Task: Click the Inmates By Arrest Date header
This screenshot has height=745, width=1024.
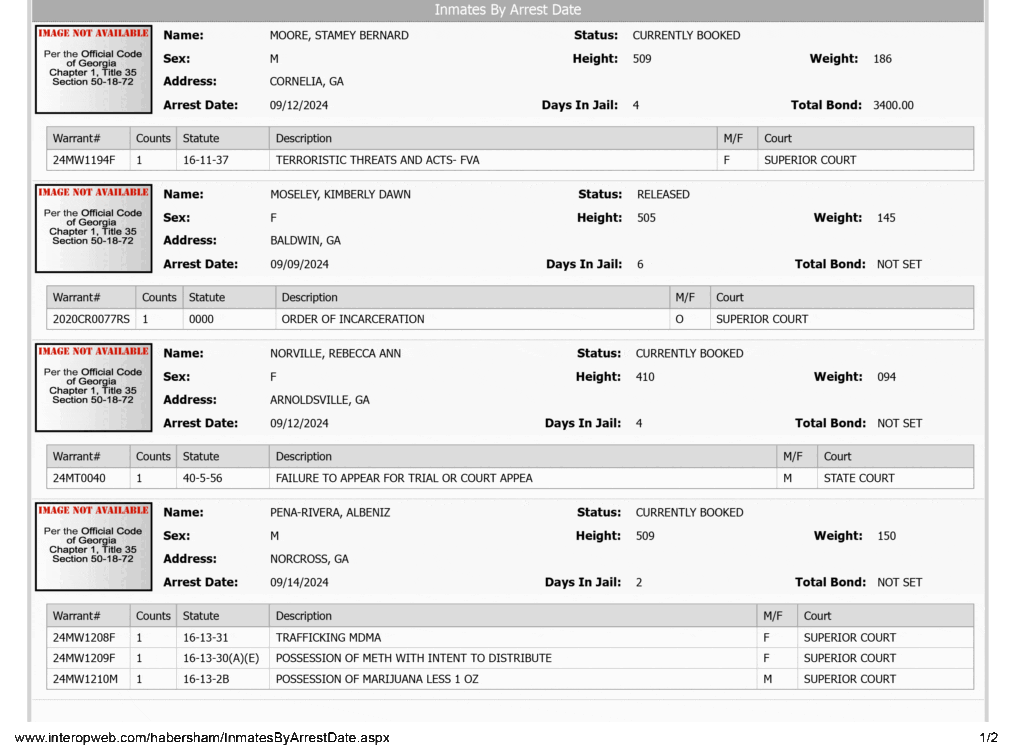Action: 507,10
